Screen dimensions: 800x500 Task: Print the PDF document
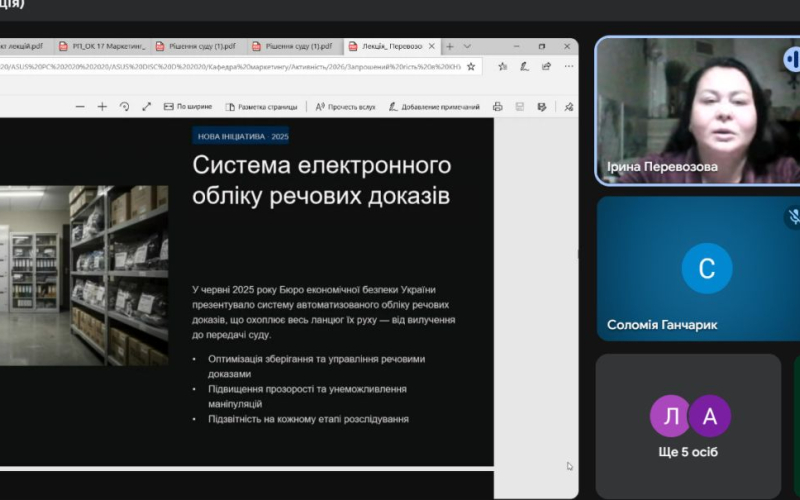click(497, 107)
